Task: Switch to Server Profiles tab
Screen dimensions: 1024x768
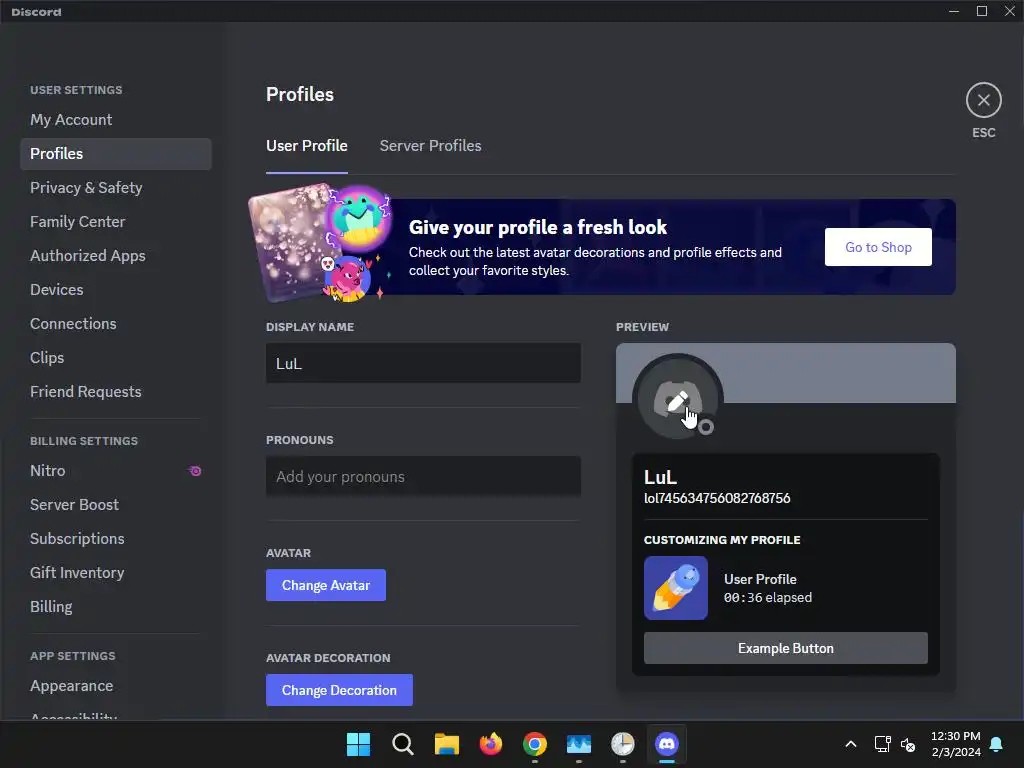Action: 430,146
